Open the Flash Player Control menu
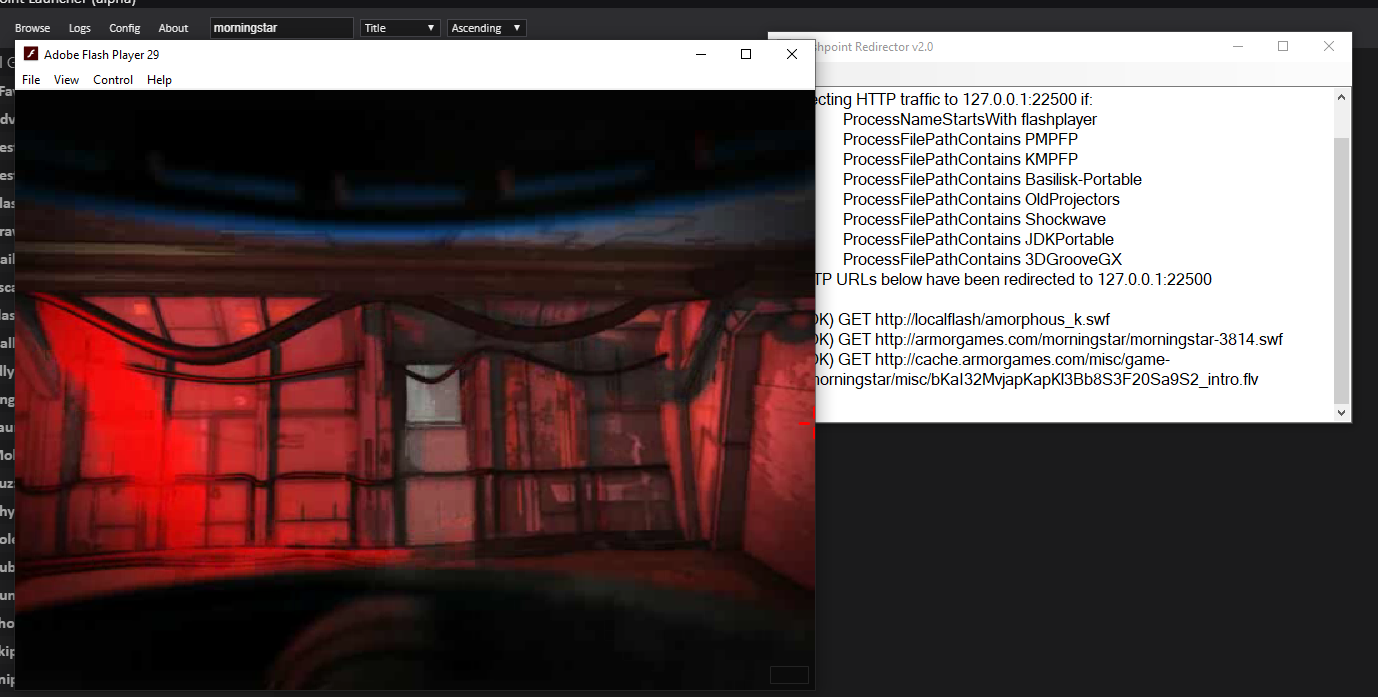 [x=113, y=80]
